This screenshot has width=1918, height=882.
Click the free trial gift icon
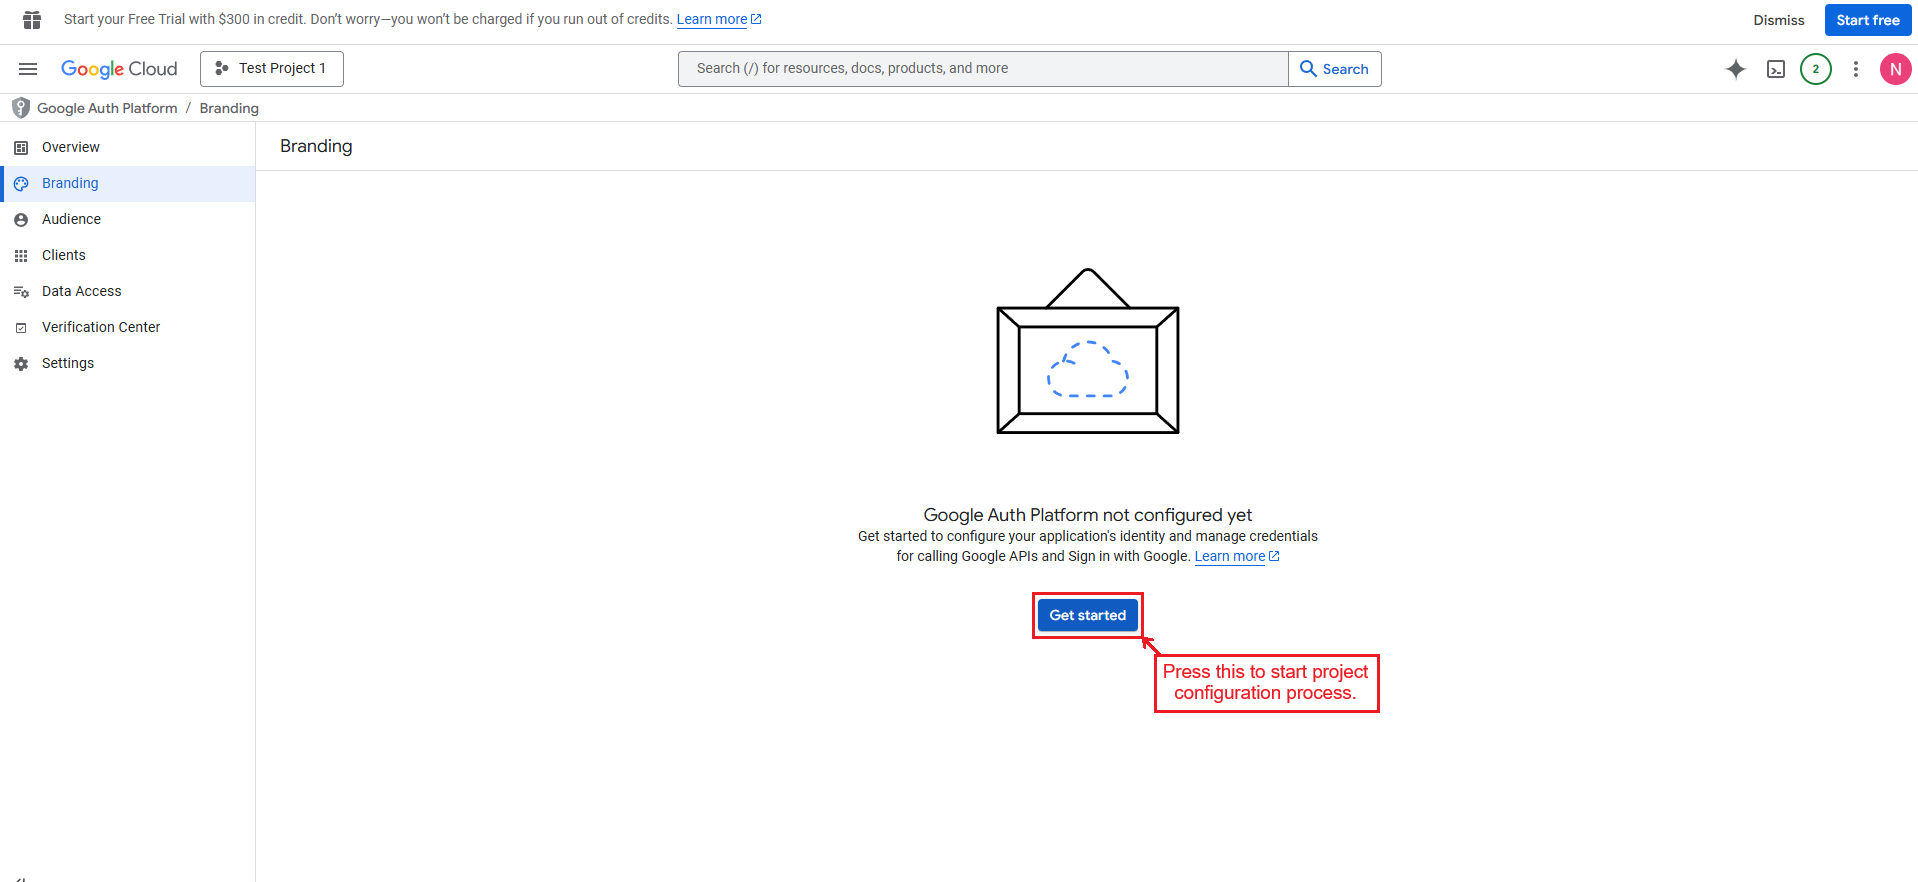32,20
